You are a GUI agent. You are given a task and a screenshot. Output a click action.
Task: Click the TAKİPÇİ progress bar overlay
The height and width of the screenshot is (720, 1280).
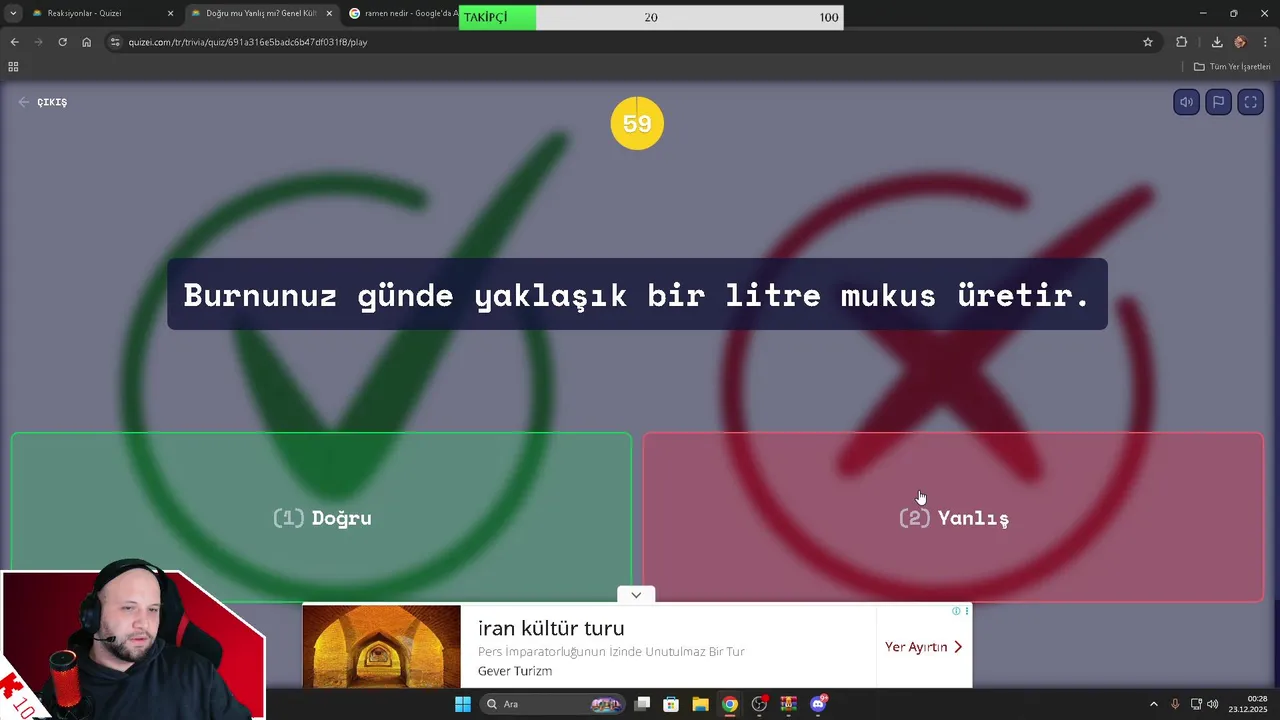coord(651,17)
